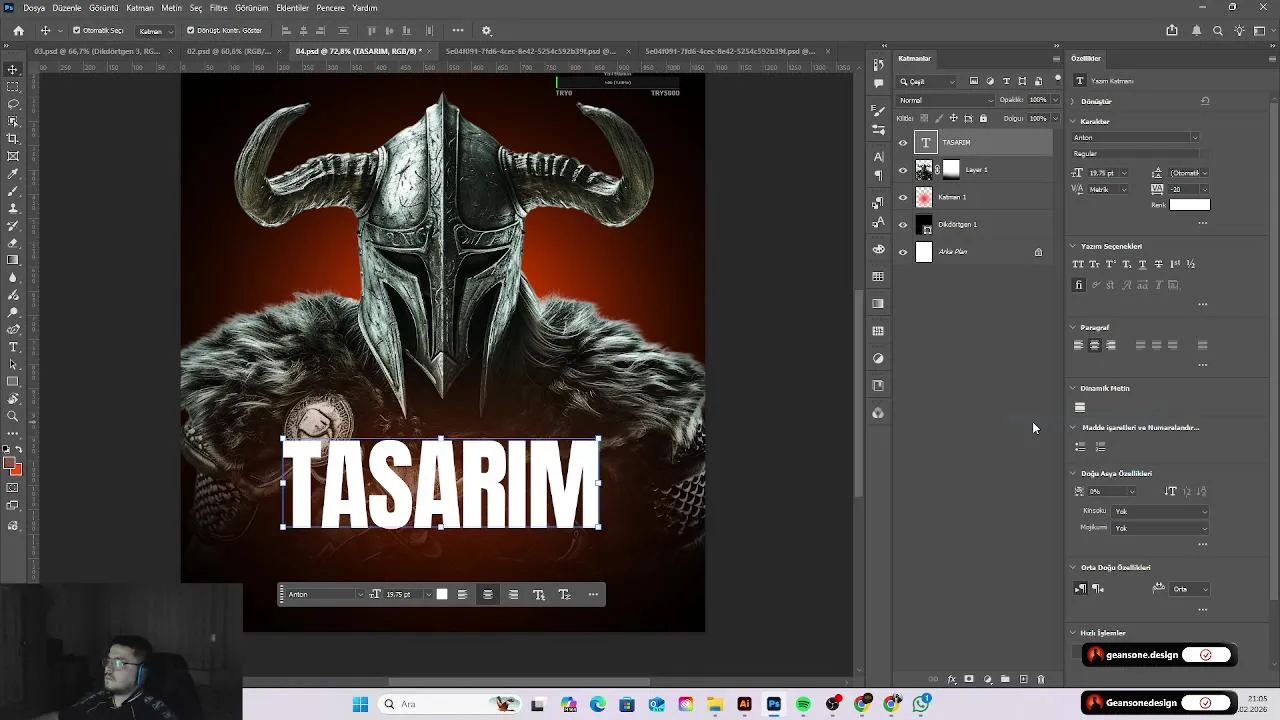Open the Filtre menu

click(x=218, y=7)
